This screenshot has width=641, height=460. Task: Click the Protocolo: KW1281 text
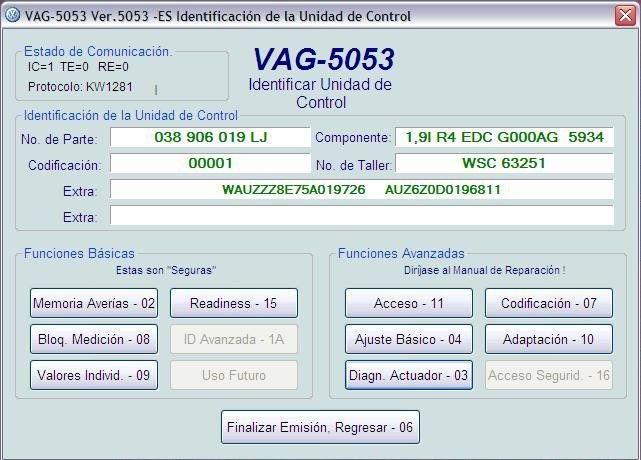click(81, 87)
